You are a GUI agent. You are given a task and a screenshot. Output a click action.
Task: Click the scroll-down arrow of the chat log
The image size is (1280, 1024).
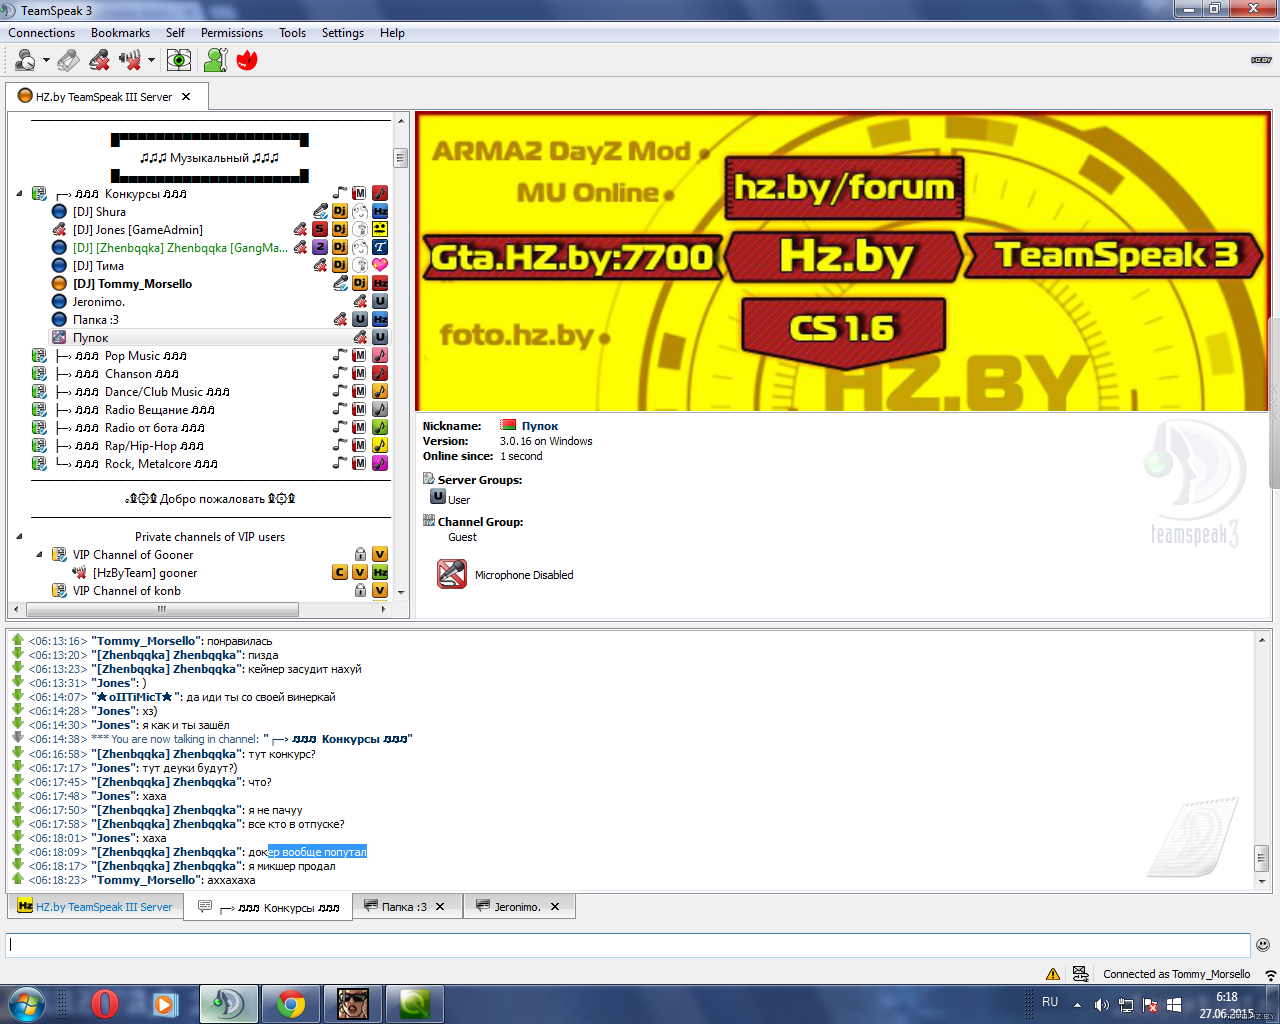coord(1262,882)
